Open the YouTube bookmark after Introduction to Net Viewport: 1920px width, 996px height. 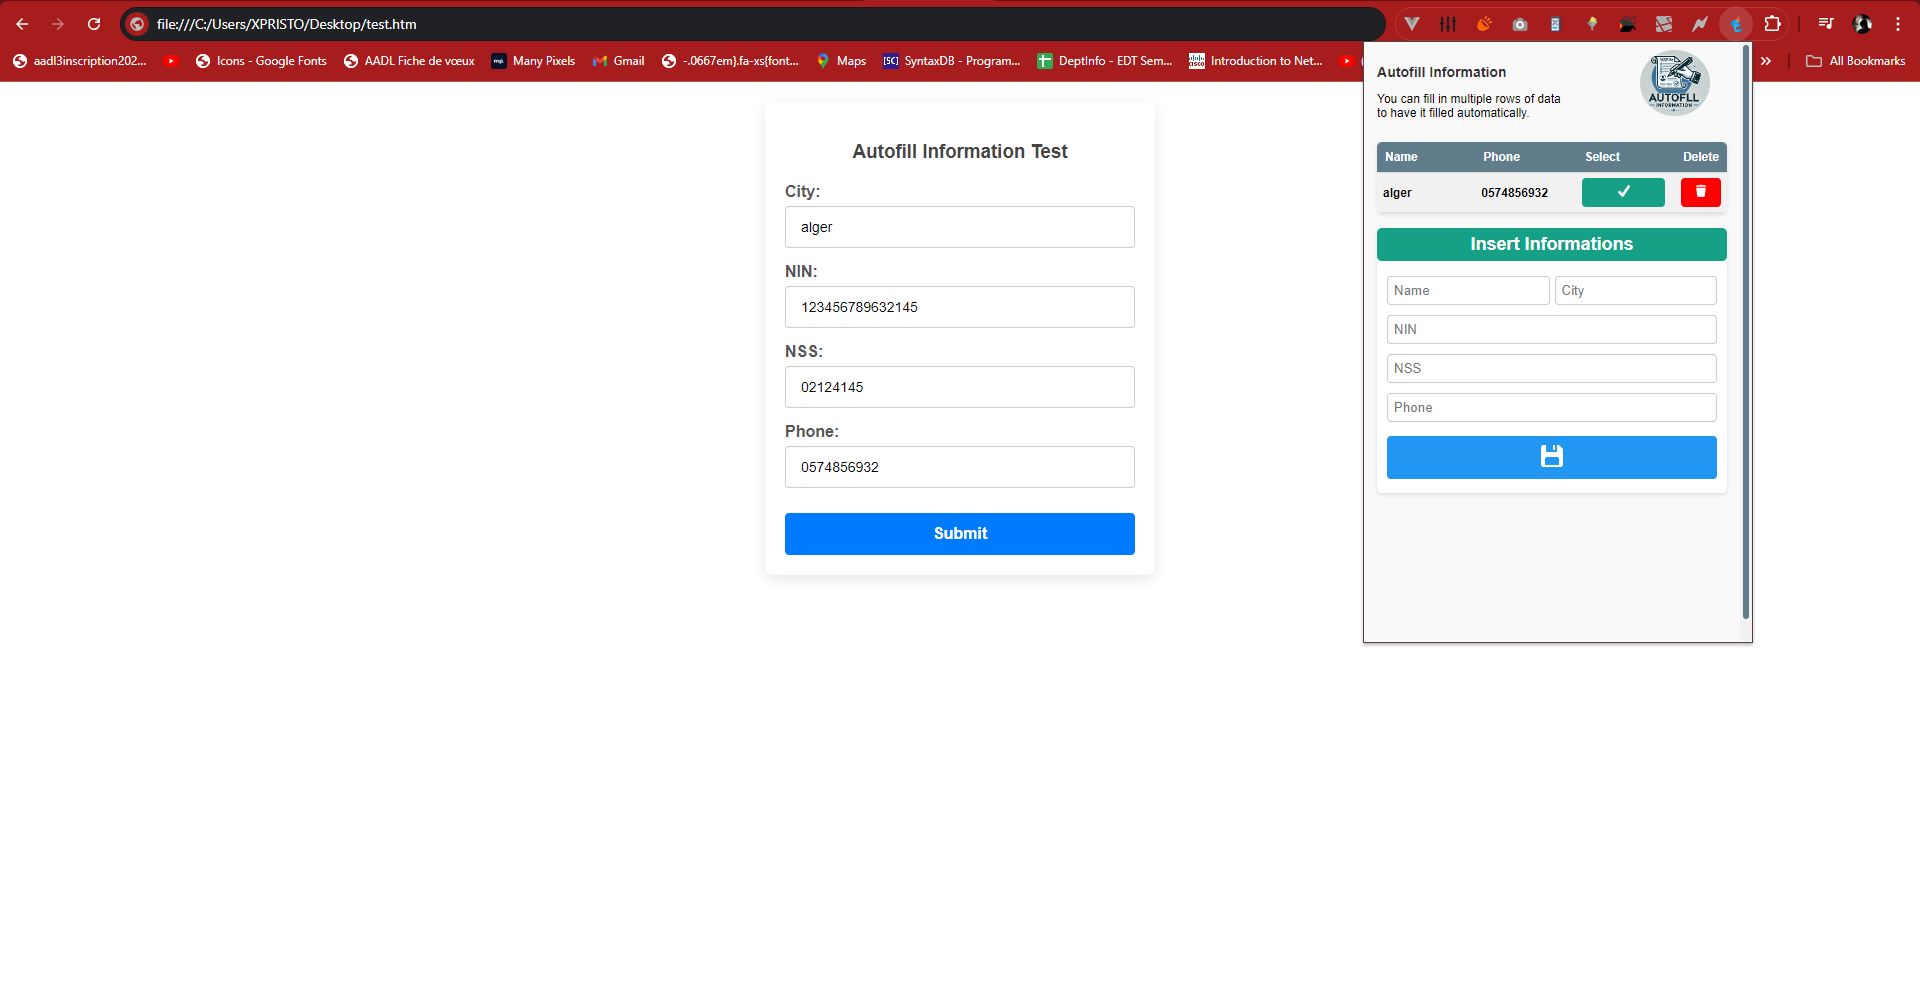coord(1347,61)
